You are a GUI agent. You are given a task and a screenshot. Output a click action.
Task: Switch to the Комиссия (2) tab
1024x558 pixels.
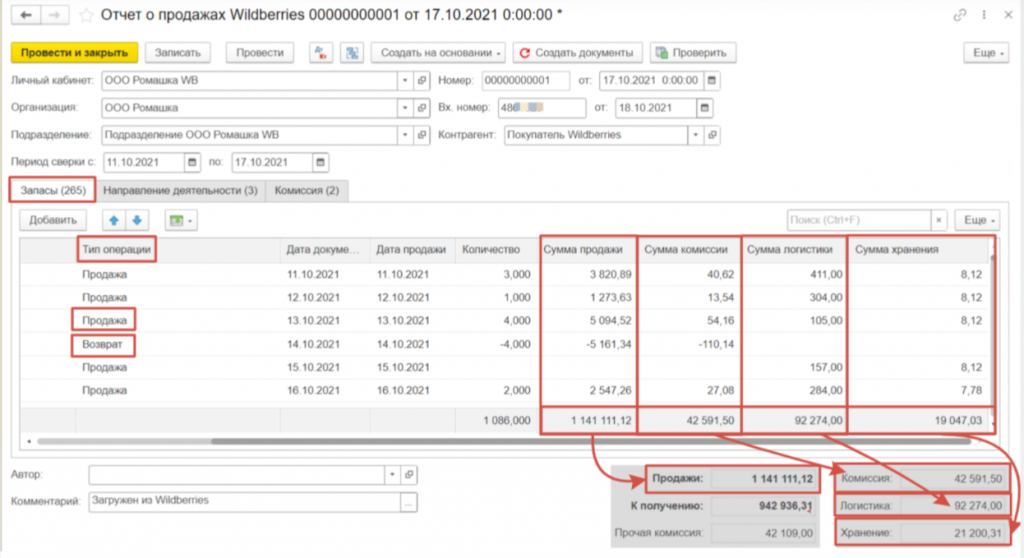(306, 190)
